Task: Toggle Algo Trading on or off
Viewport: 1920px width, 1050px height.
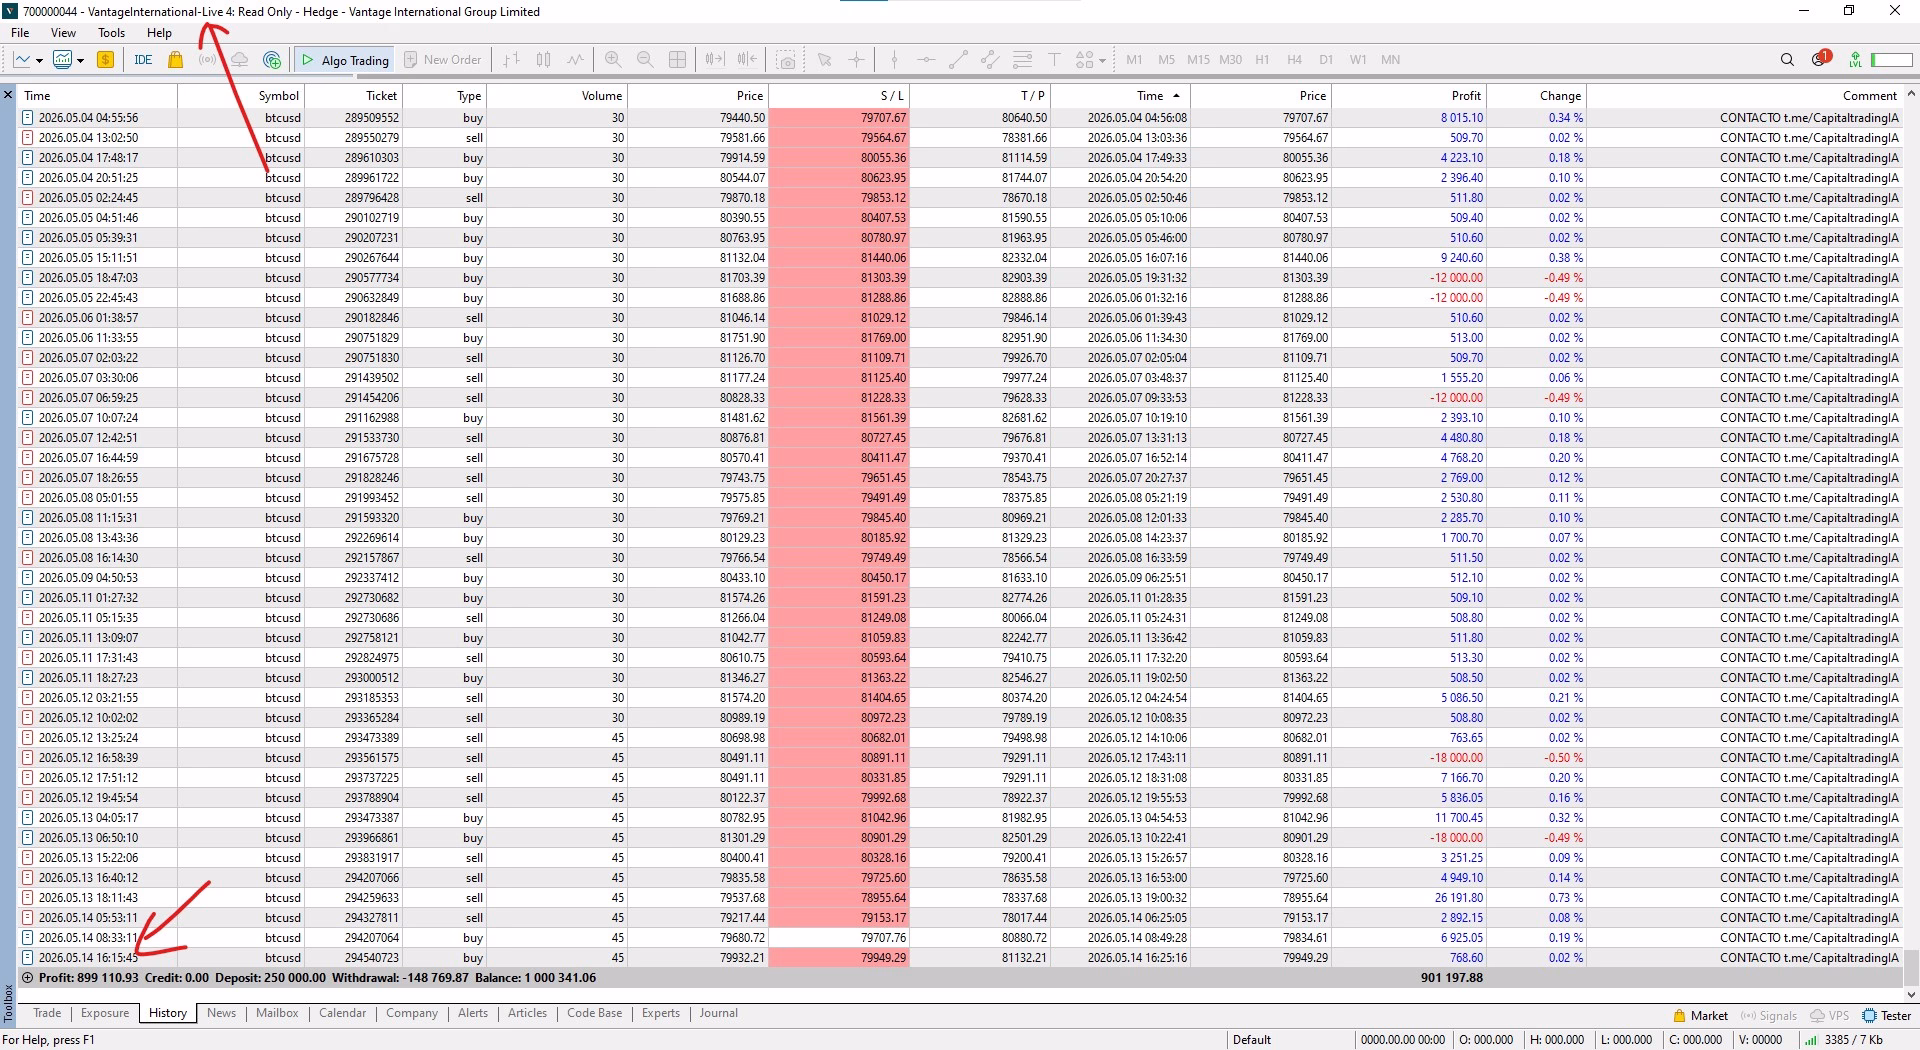Action: click(x=346, y=60)
